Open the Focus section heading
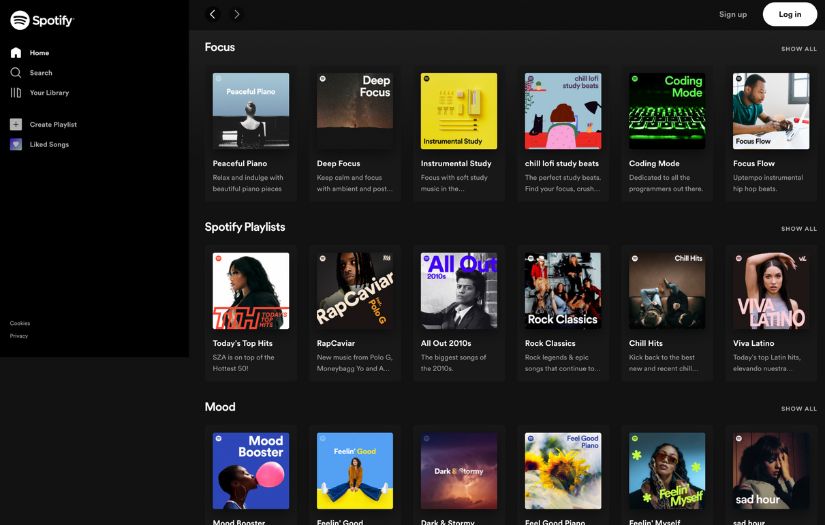 click(220, 47)
